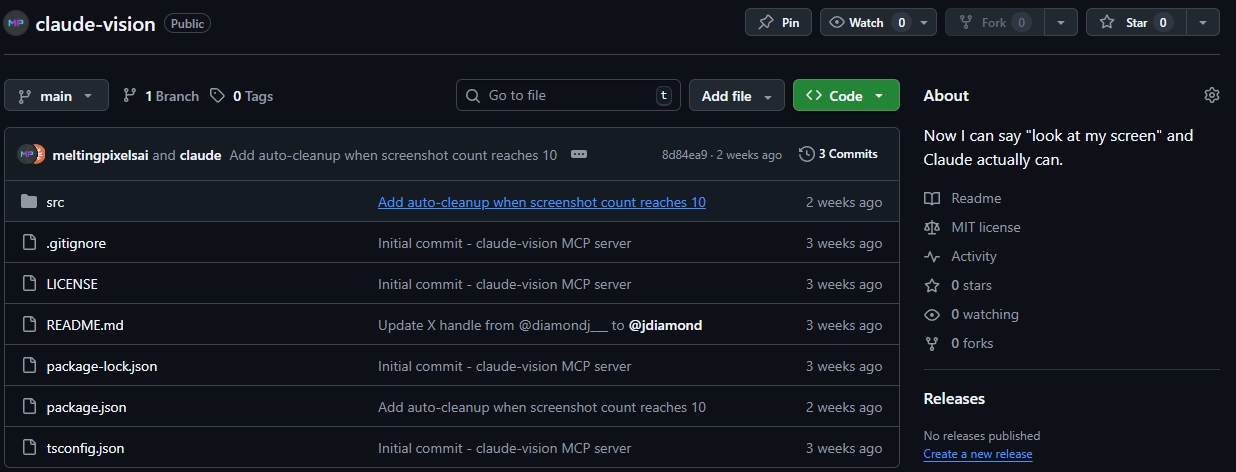Screen dimensions: 1236x472
Task: Click the meltingpixelsai author name
Action: (x=99, y=155)
